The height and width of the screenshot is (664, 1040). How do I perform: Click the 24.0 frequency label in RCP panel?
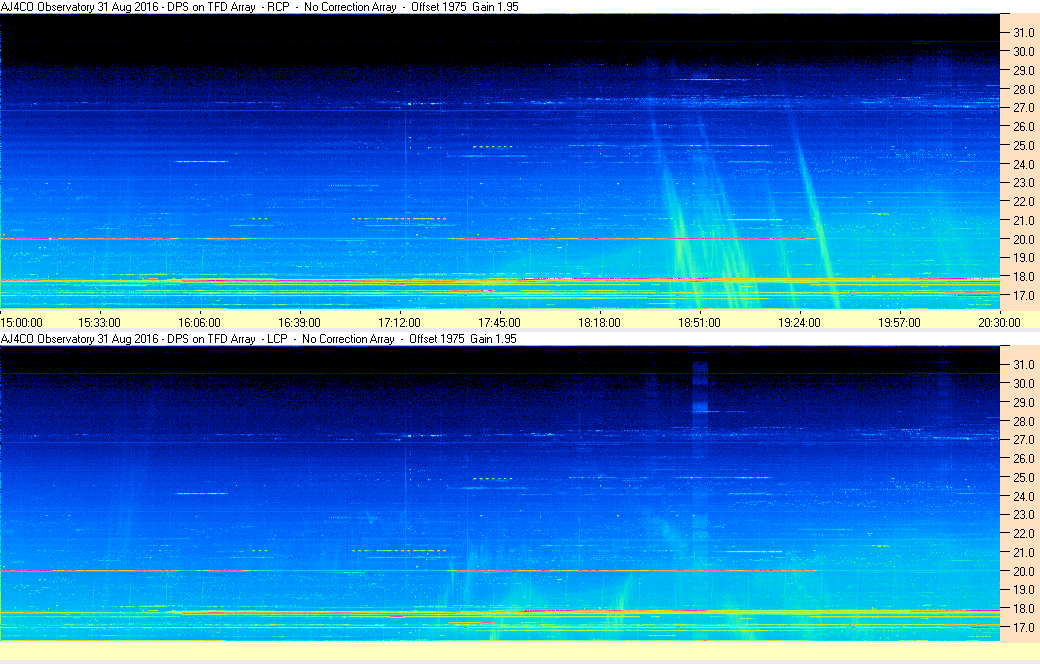[1023, 164]
